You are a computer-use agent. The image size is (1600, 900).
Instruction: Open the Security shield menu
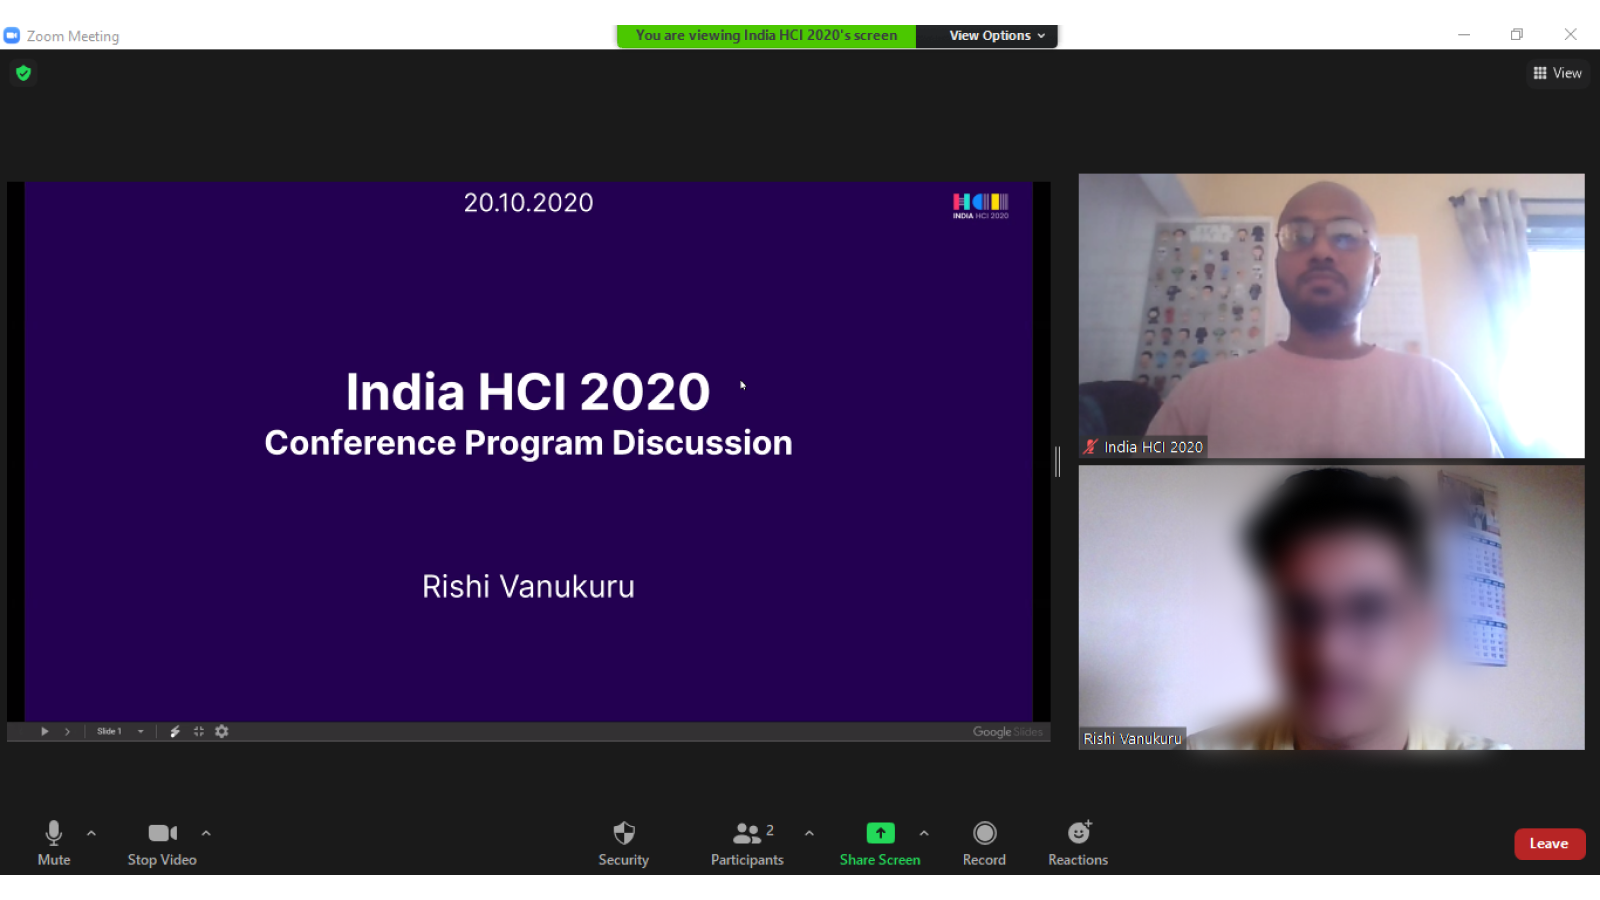point(624,843)
